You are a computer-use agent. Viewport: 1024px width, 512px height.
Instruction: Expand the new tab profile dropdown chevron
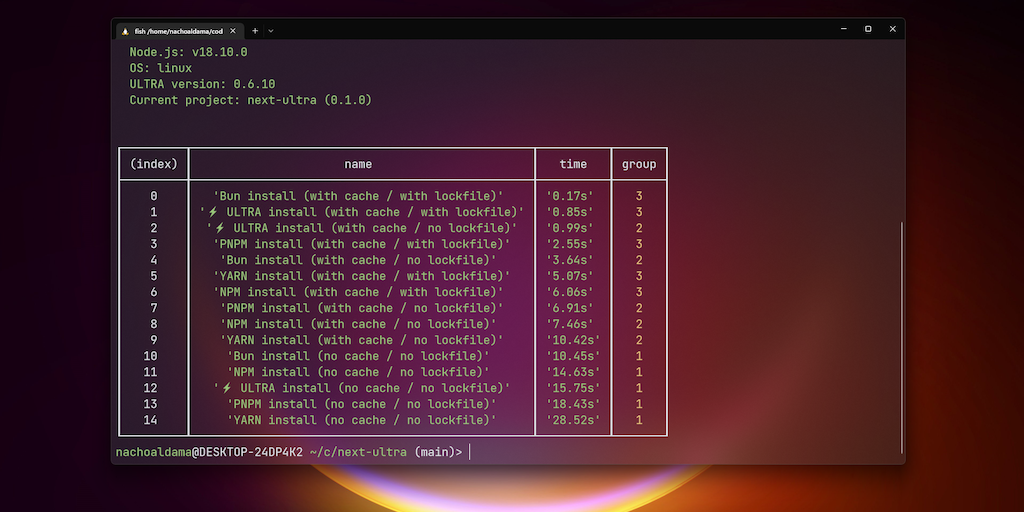(271, 30)
